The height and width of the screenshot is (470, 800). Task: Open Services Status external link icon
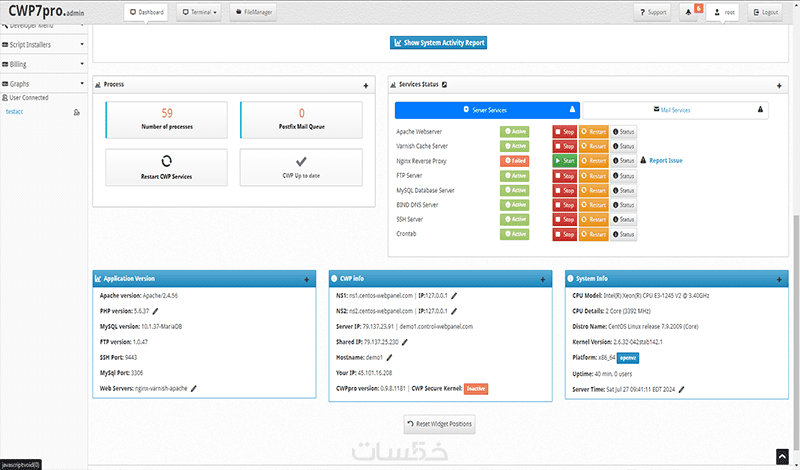point(444,85)
